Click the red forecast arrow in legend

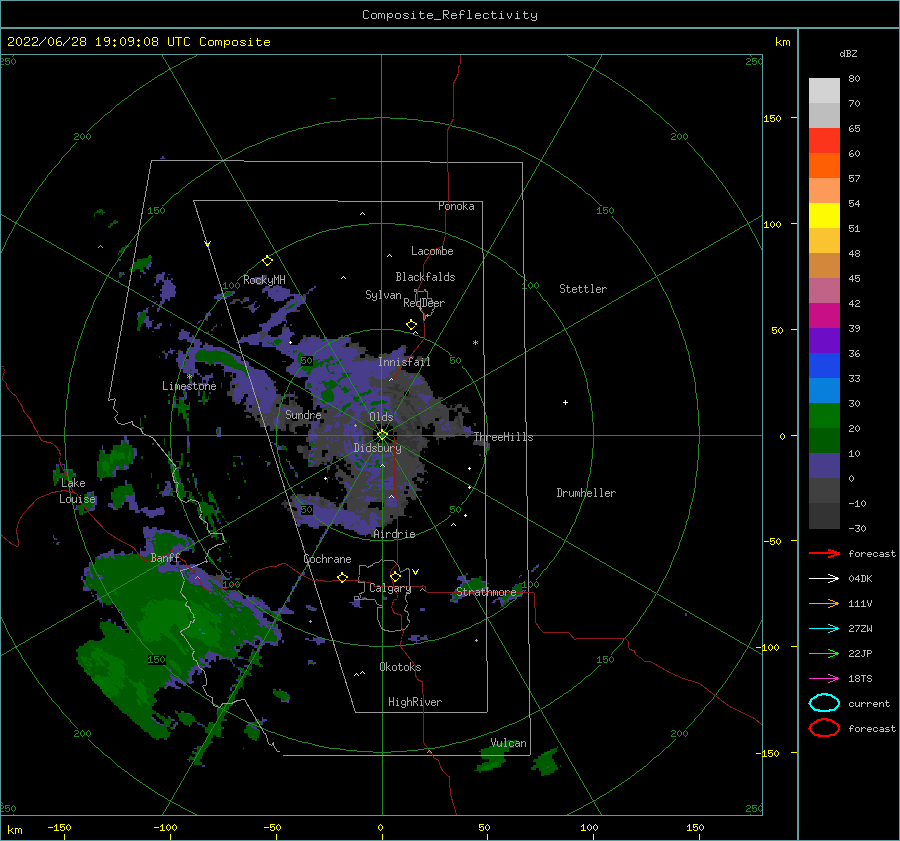click(x=824, y=553)
